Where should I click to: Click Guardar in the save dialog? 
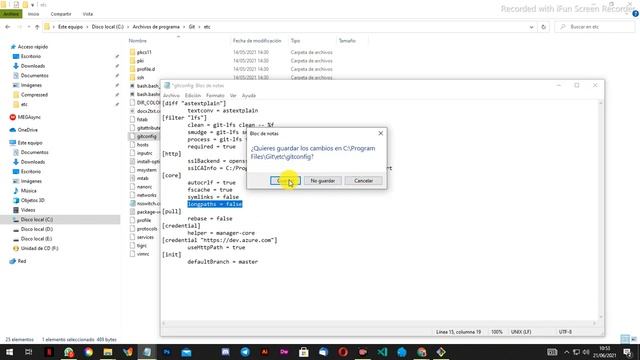click(x=285, y=180)
